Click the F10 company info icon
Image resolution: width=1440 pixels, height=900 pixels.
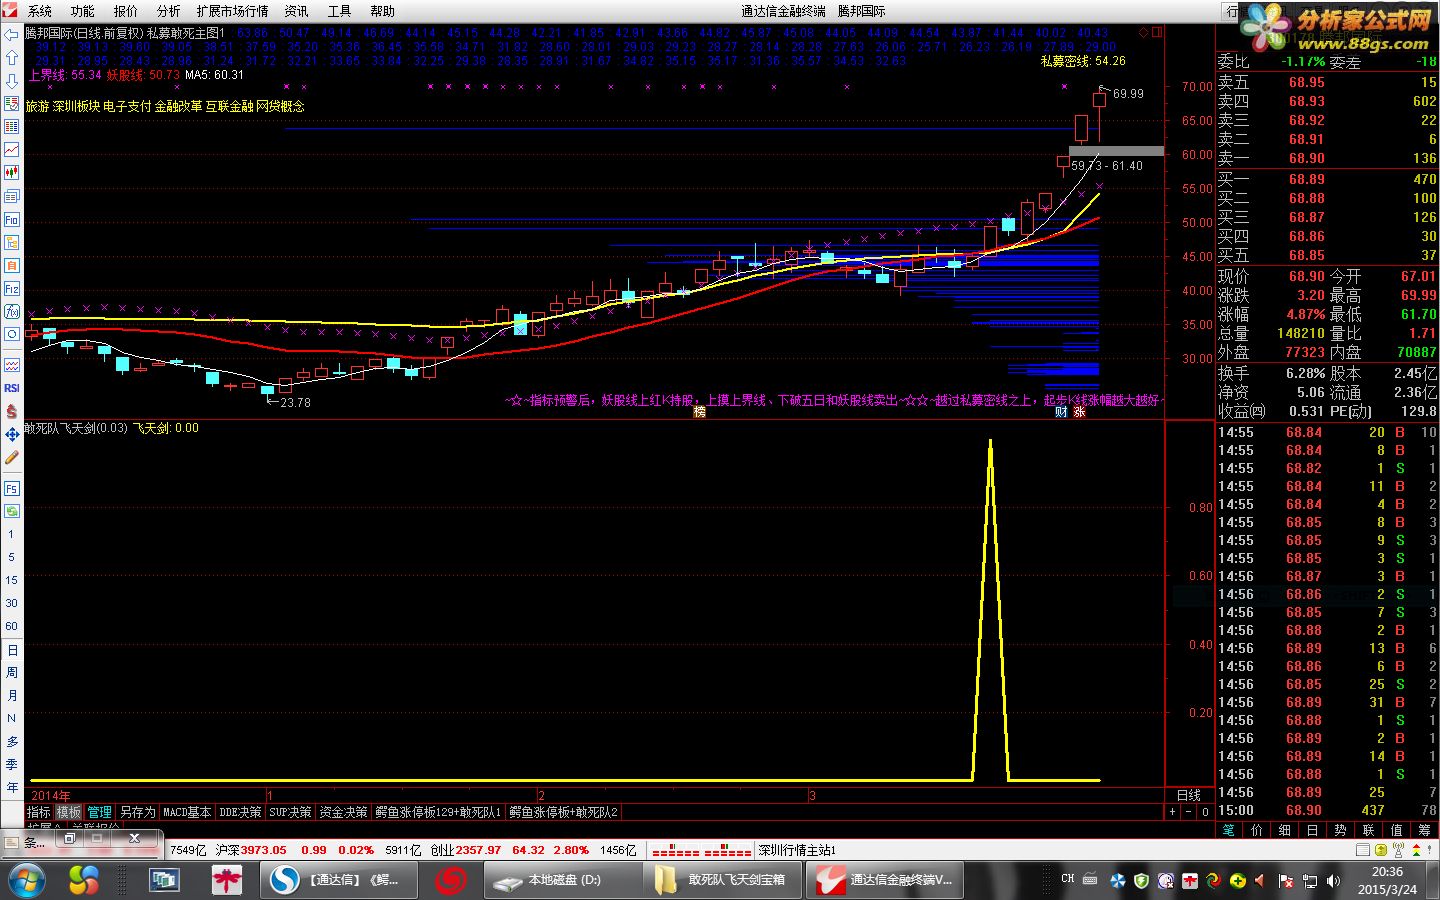[x=12, y=219]
